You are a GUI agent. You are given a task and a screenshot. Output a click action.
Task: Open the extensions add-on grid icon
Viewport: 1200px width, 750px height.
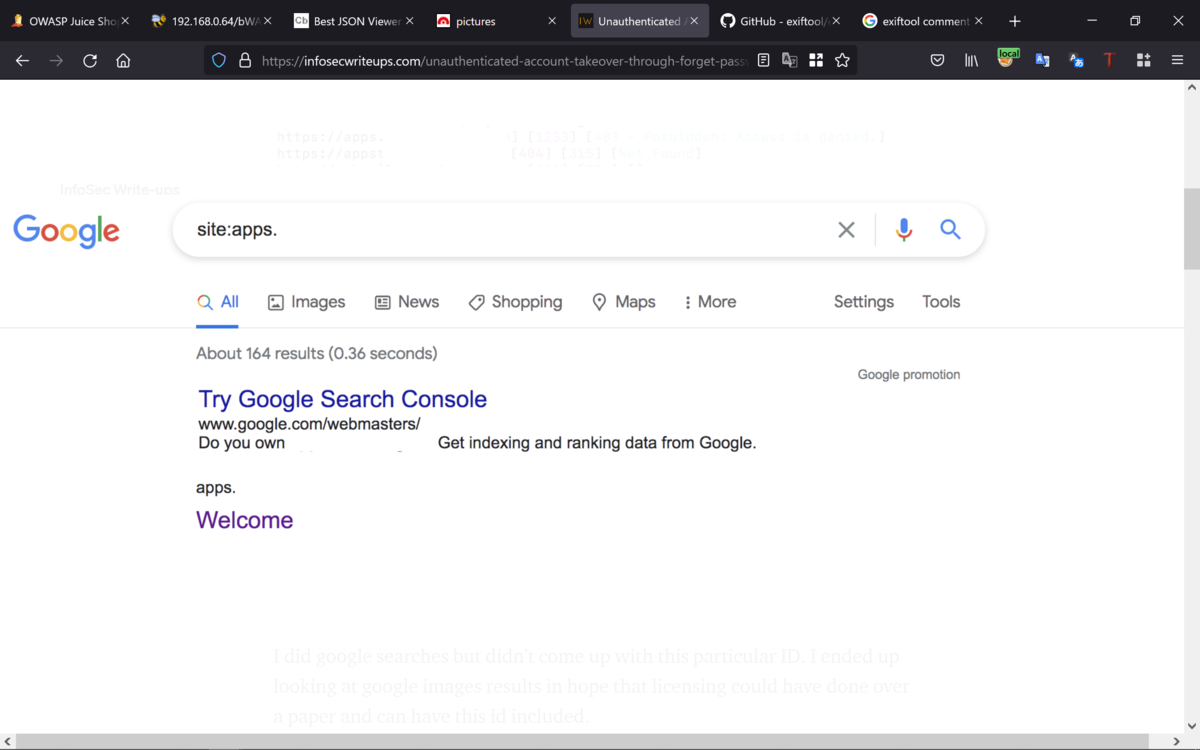pos(1144,61)
